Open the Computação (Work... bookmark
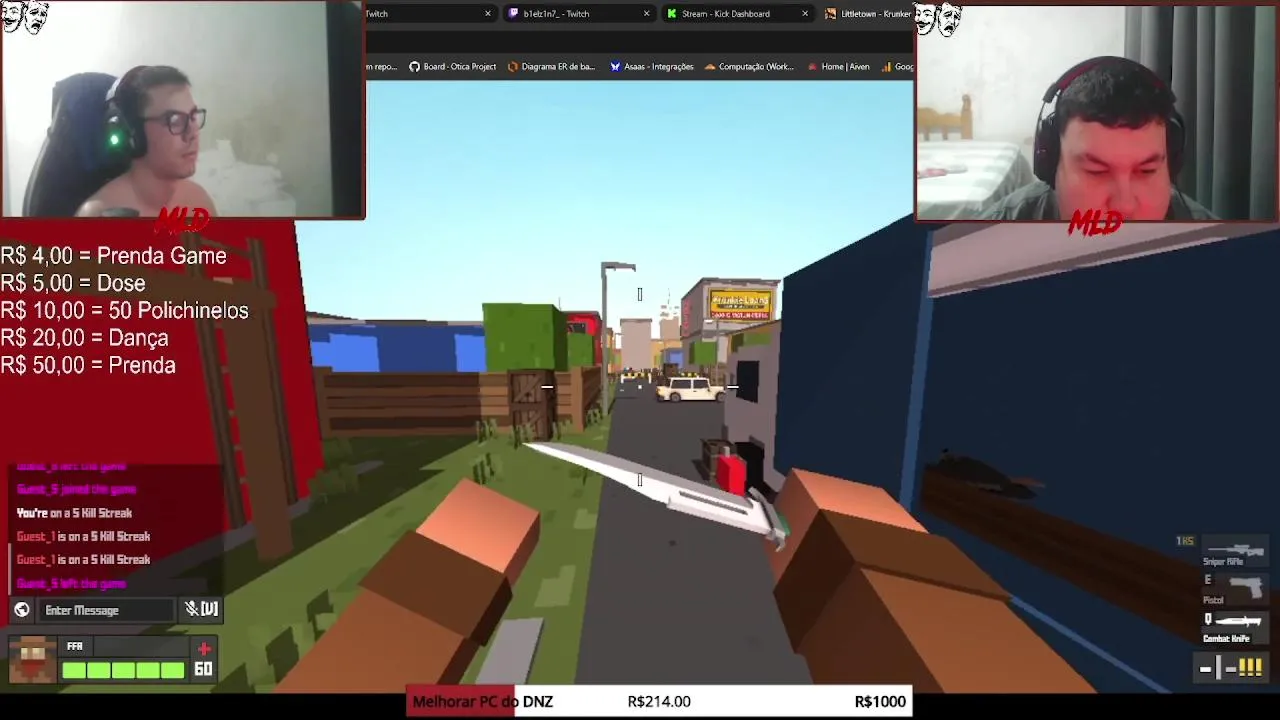Viewport: 1280px width, 720px height. tap(749, 67)
